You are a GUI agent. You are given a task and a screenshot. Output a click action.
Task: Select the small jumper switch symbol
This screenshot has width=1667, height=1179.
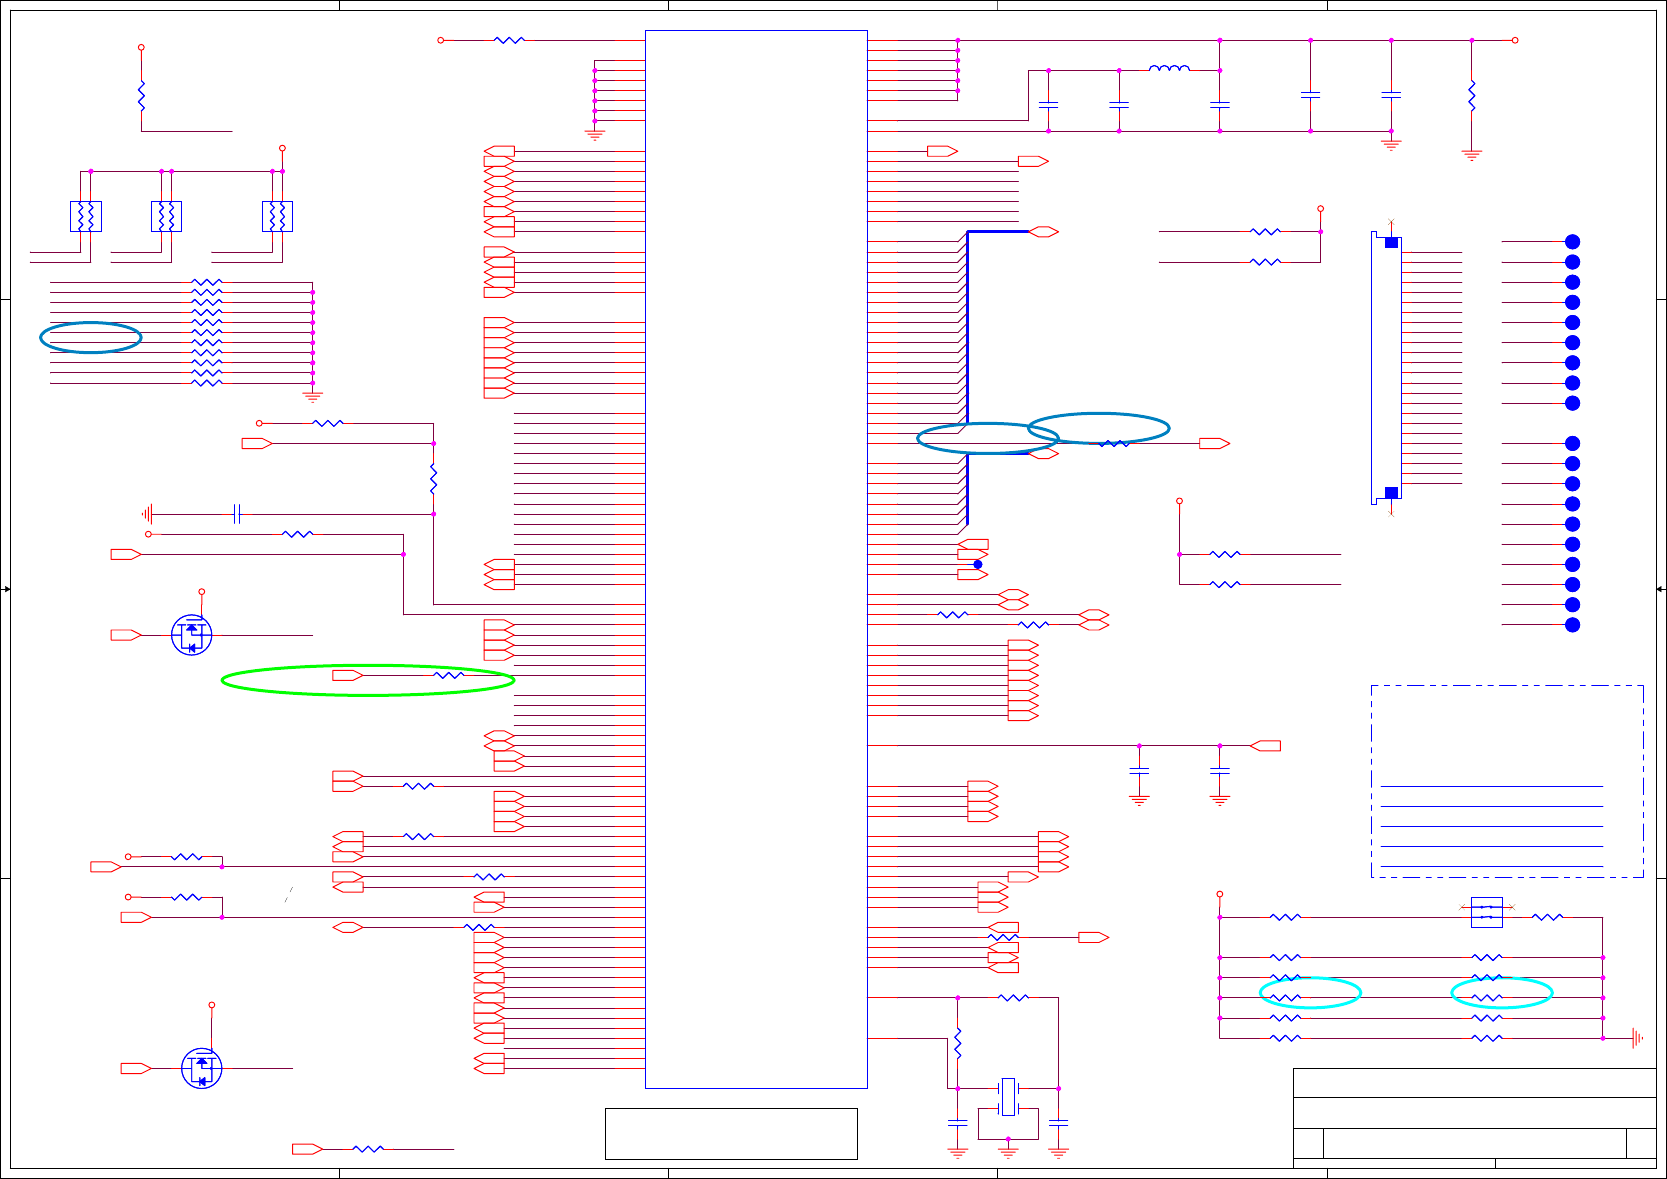[1487, 912]
